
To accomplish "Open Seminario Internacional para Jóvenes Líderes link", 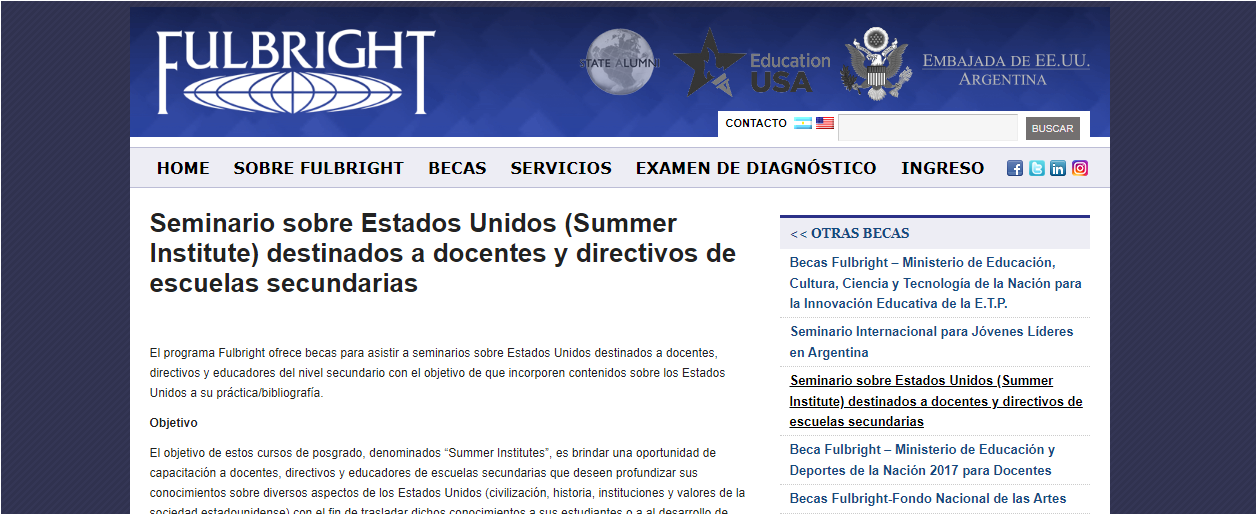I will [932, 342].
